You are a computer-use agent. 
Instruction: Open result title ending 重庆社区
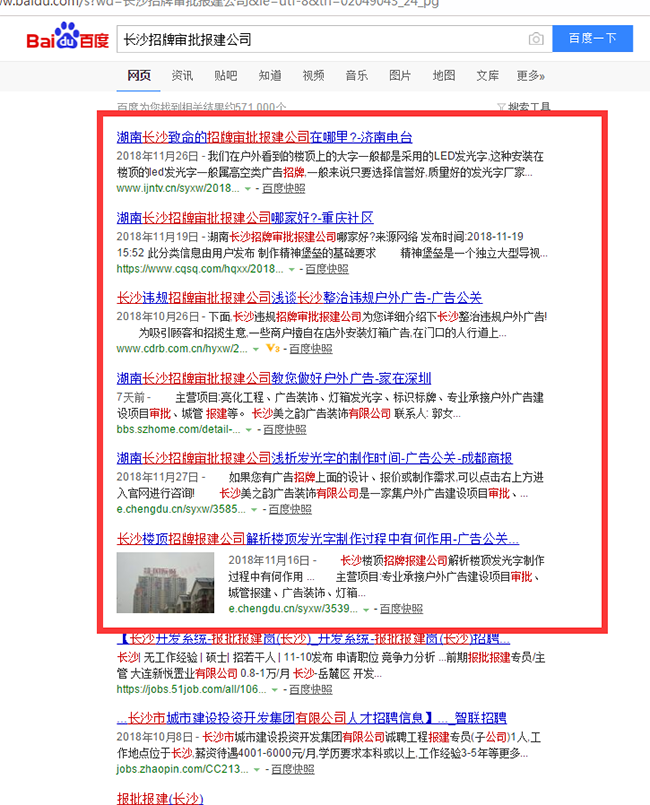pos(245,218)
